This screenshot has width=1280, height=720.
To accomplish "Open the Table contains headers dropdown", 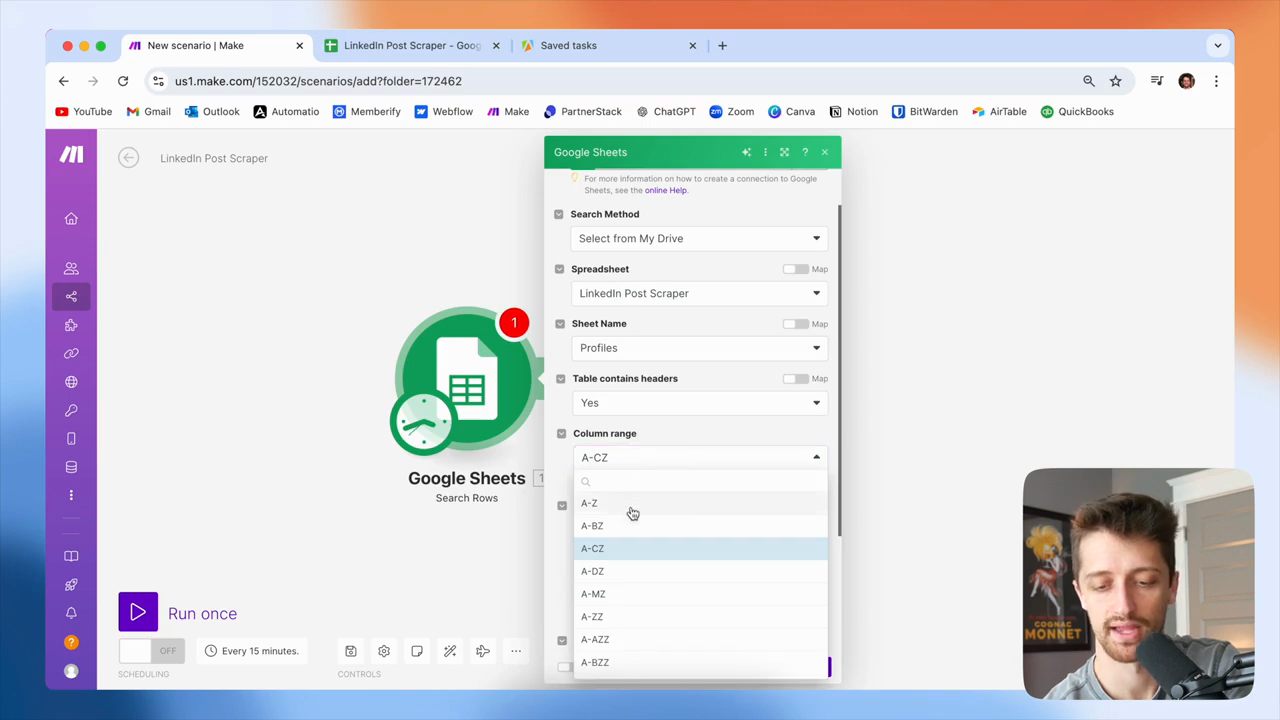I will click(700, 403).
